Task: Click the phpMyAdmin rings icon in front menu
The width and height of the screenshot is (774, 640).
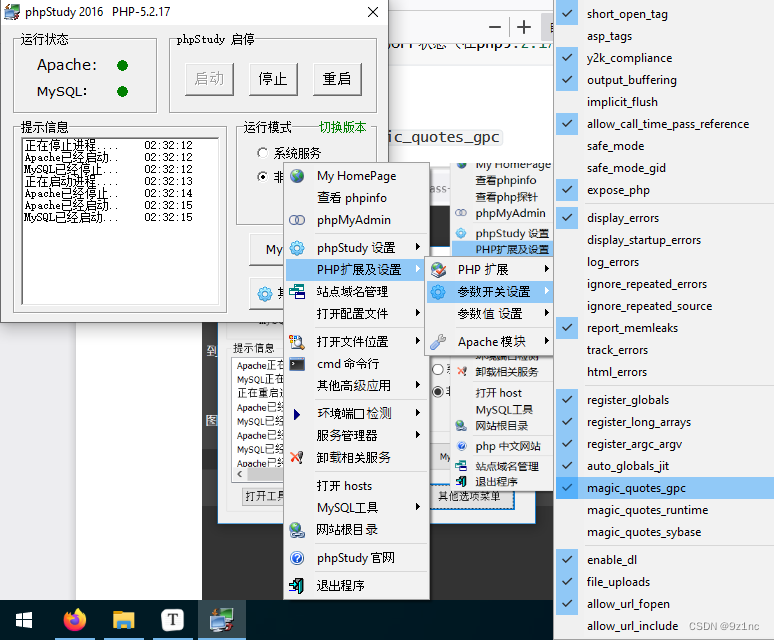Action: [x=297, y=220]
